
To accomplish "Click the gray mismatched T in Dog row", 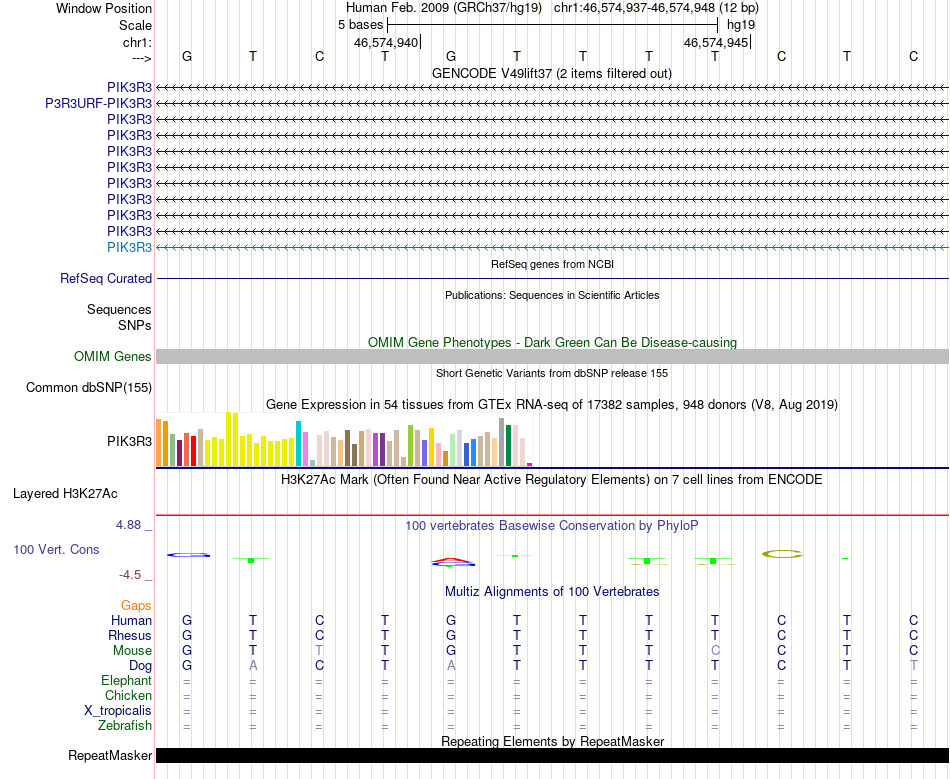I will tap(914, 666).
